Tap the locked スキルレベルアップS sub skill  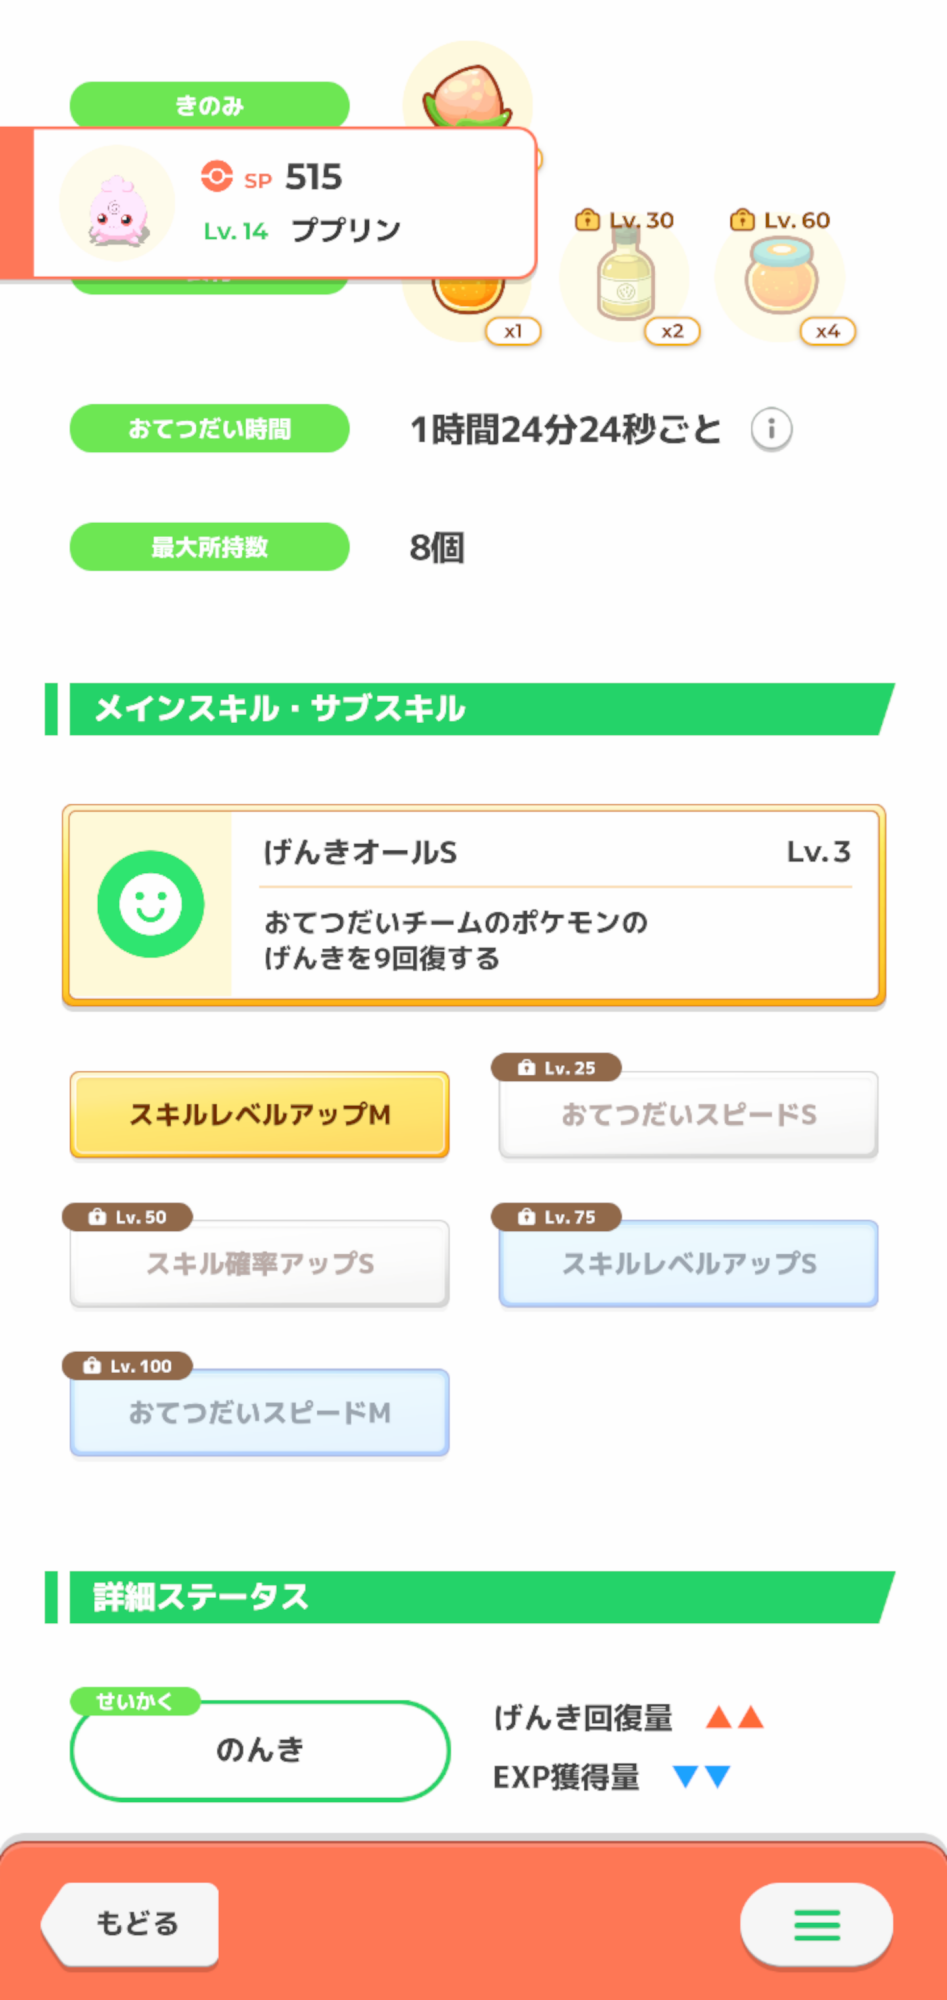689,1263
